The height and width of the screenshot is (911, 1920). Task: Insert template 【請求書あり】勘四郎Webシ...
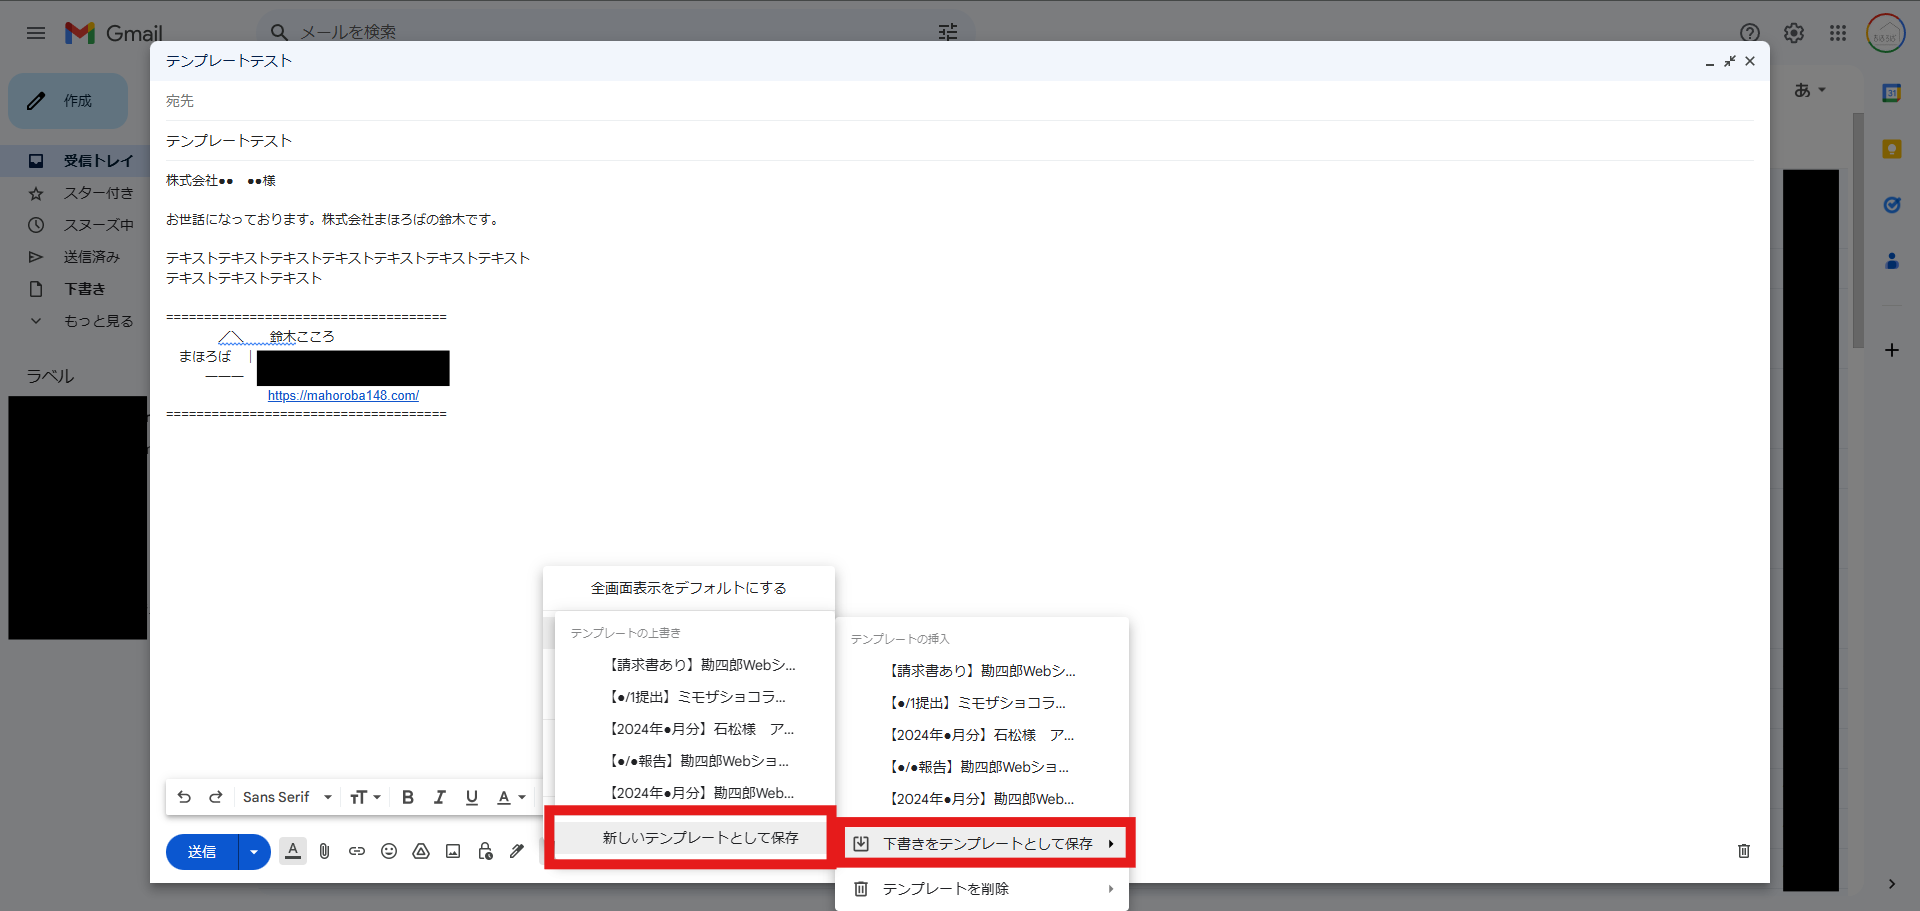[982, 671]
